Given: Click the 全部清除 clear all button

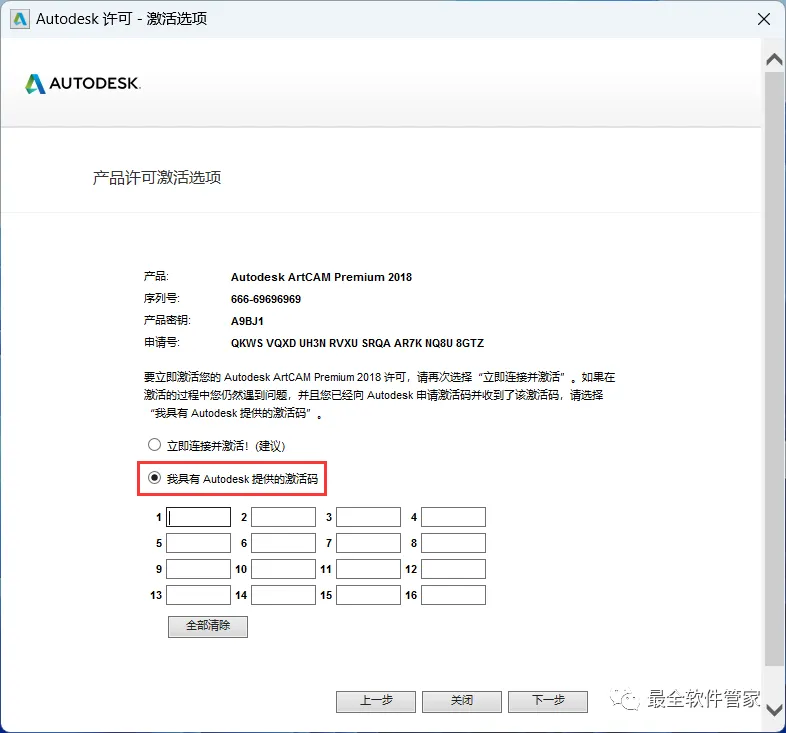Looking at the screenshot, I should pyautogui.click(x=208, y=626).
